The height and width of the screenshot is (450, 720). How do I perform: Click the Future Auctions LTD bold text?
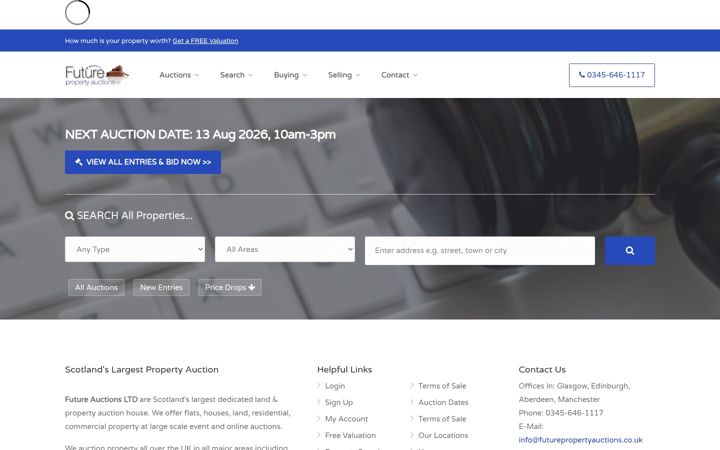click(101, 399)
